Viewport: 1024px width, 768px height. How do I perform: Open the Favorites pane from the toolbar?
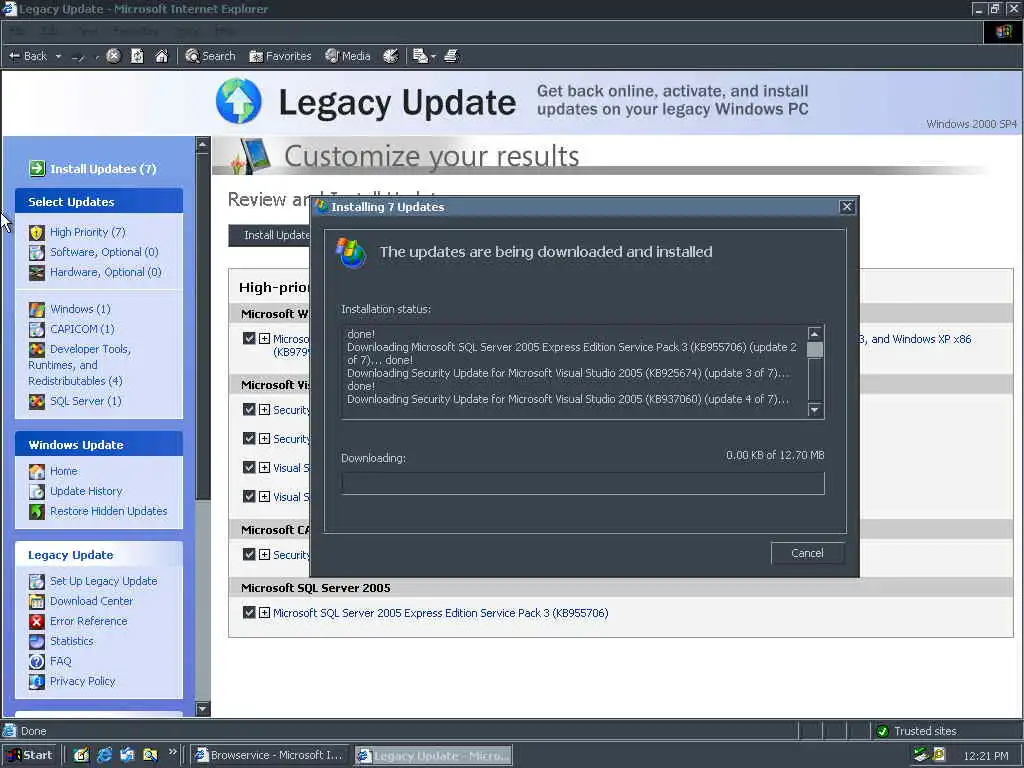[280, 56]
